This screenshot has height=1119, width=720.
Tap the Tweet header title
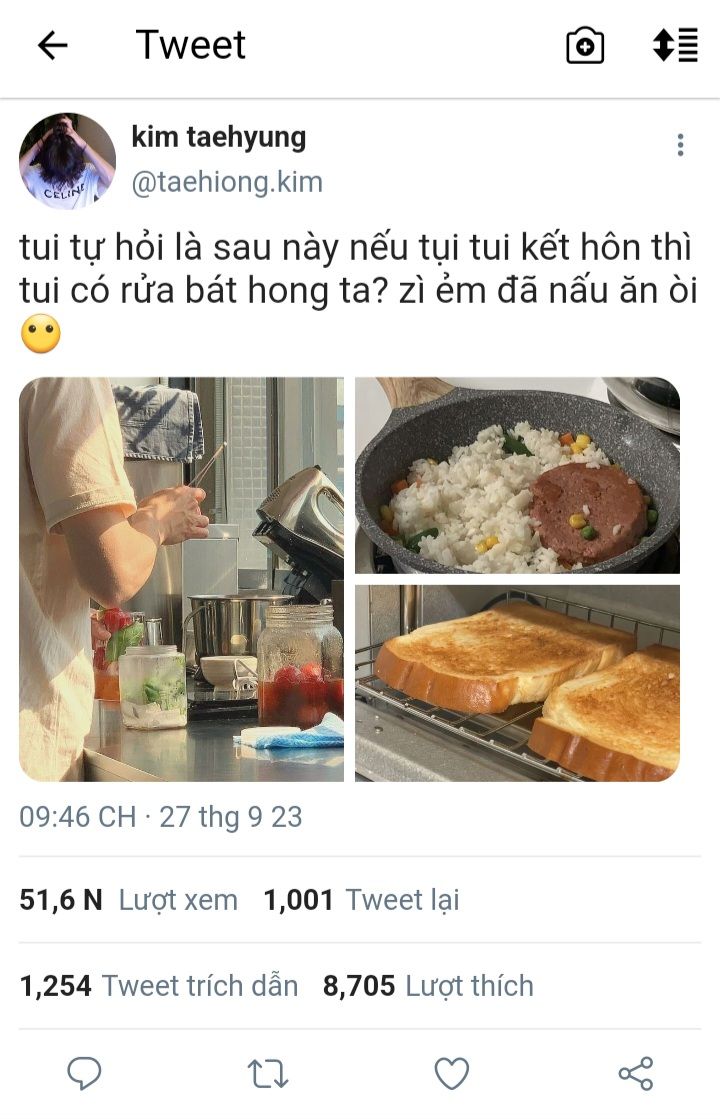tap(191, 45)
